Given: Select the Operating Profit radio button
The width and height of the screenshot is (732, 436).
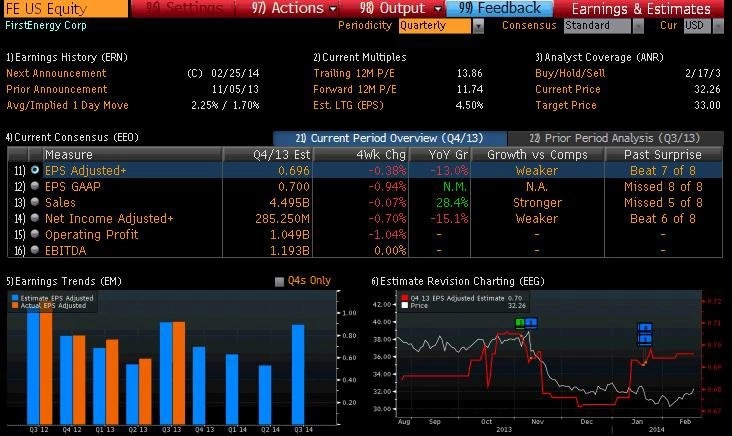Looking at the screenshot, I should pos(35,234).
